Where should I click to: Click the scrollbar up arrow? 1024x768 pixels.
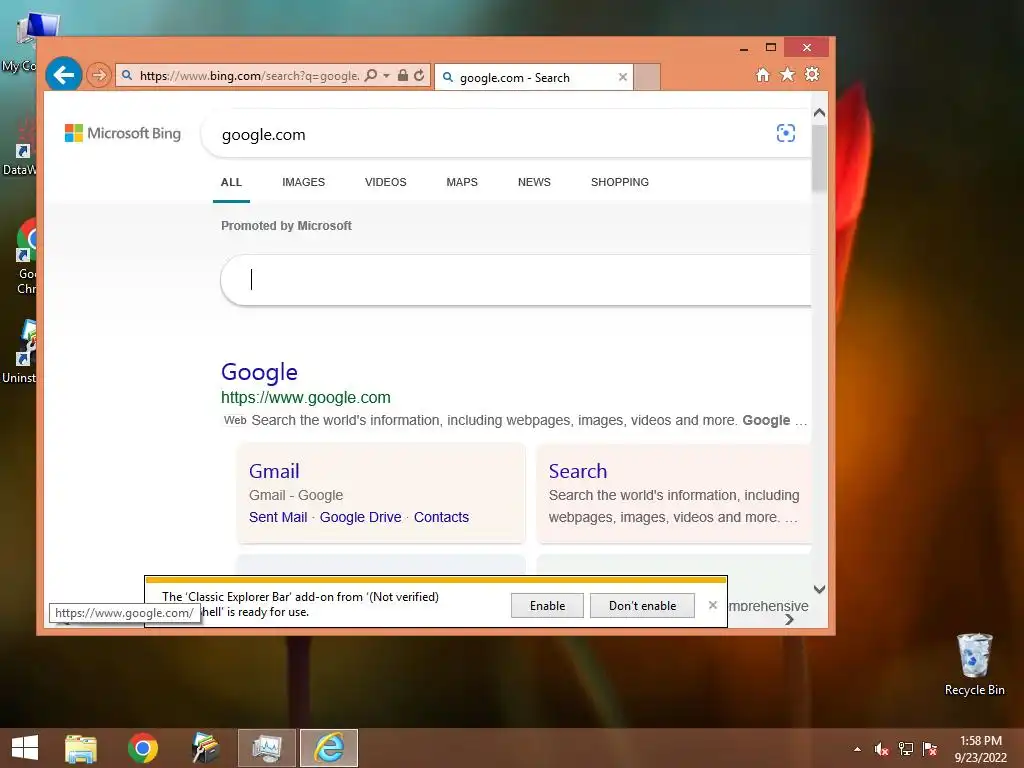tap(820, 112)
